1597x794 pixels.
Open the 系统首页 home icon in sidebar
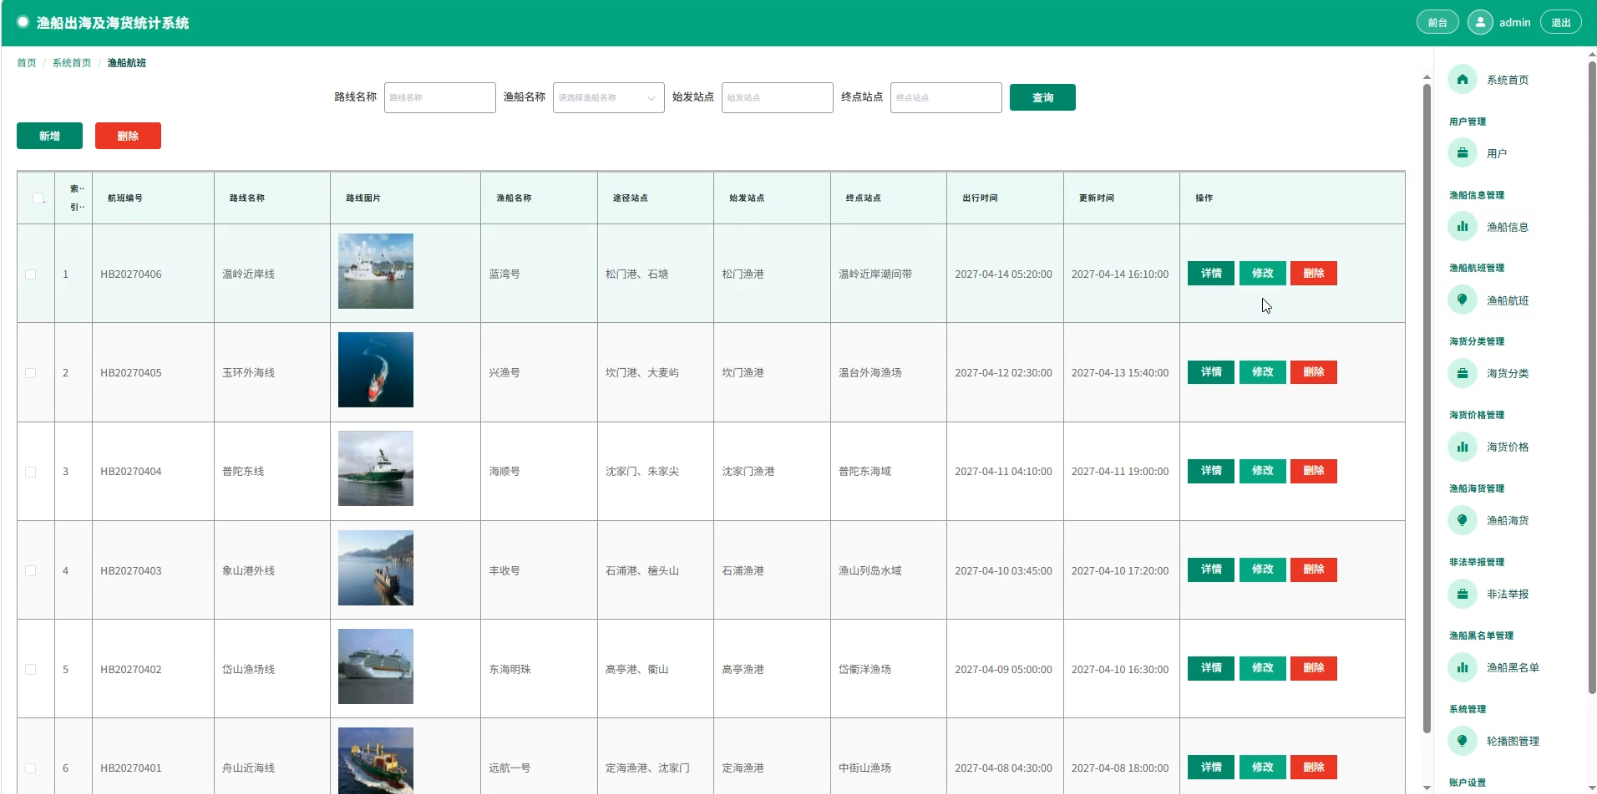1462,80
